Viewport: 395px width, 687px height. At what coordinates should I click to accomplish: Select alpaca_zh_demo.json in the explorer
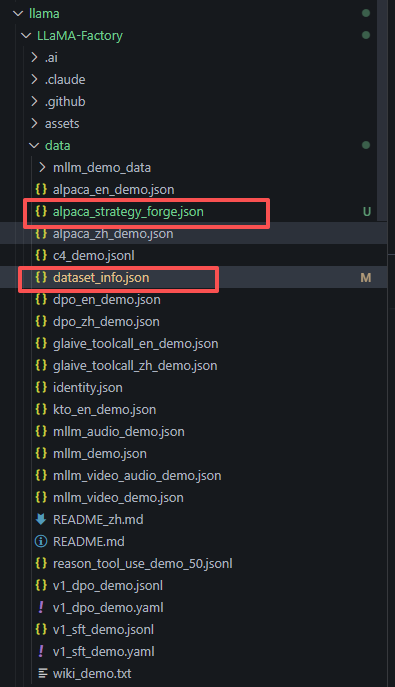[x=113, y=234]
